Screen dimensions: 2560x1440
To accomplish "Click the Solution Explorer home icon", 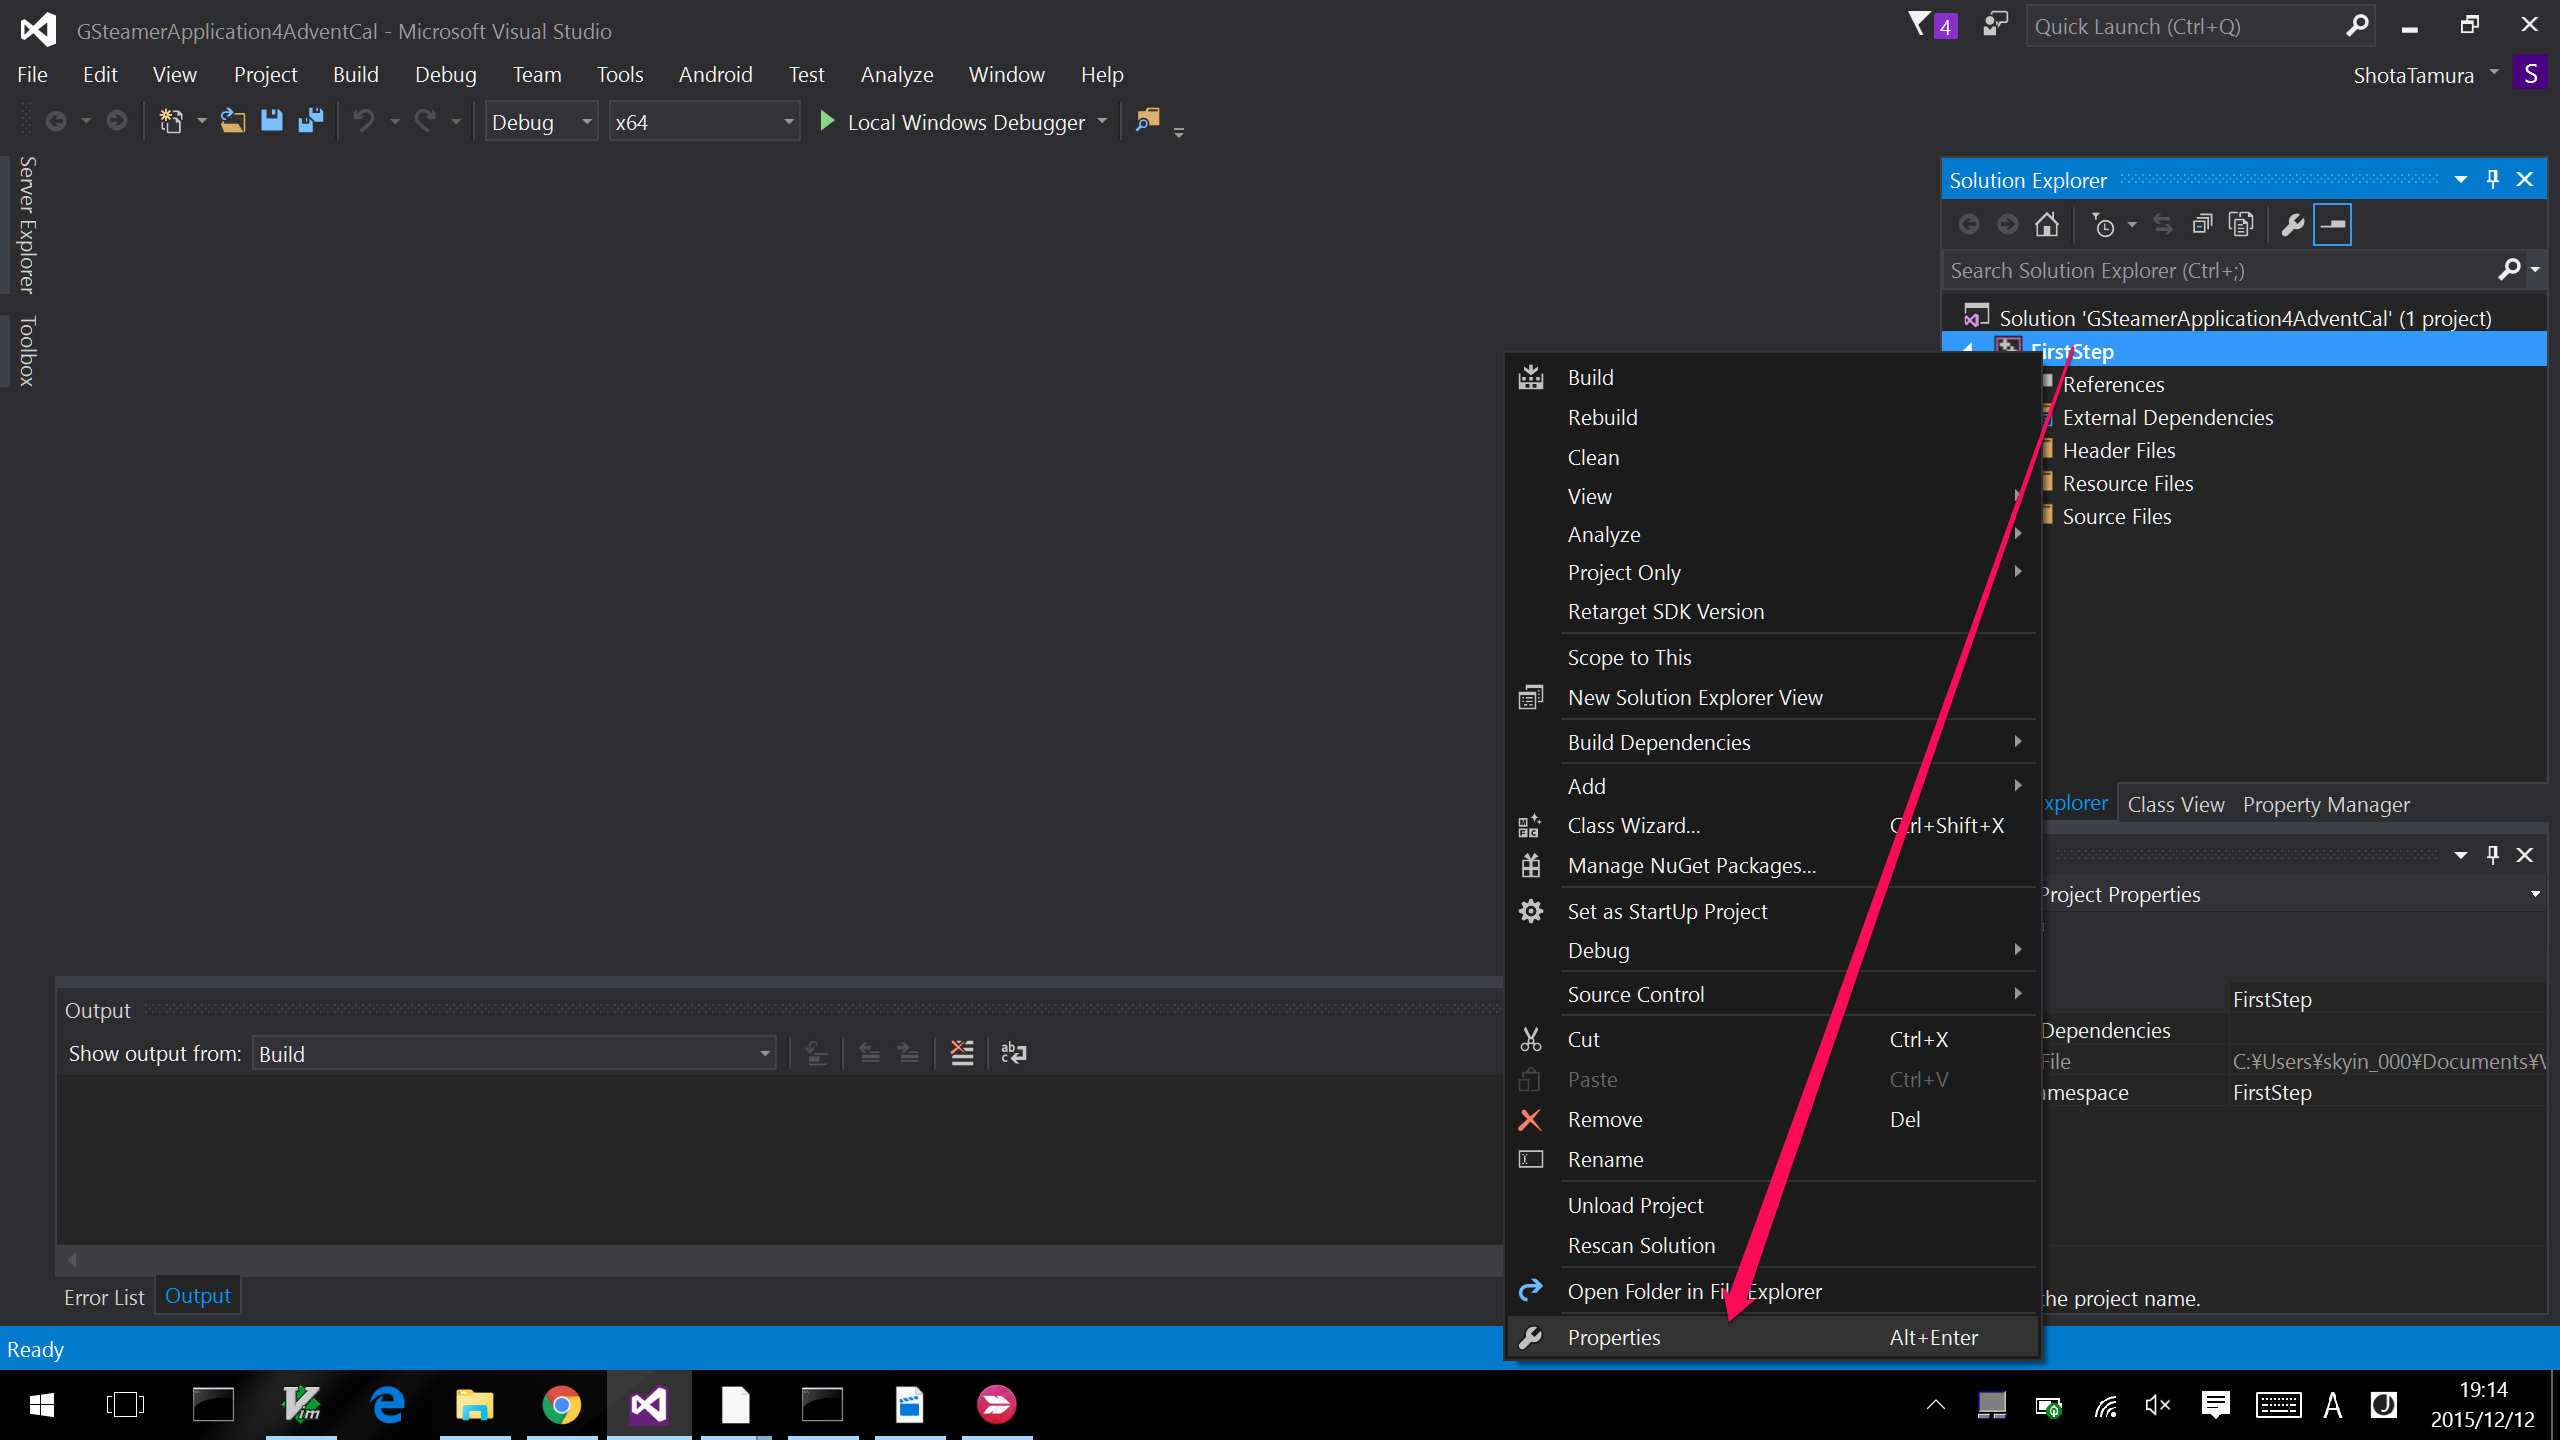I will tap(2046, 224).
